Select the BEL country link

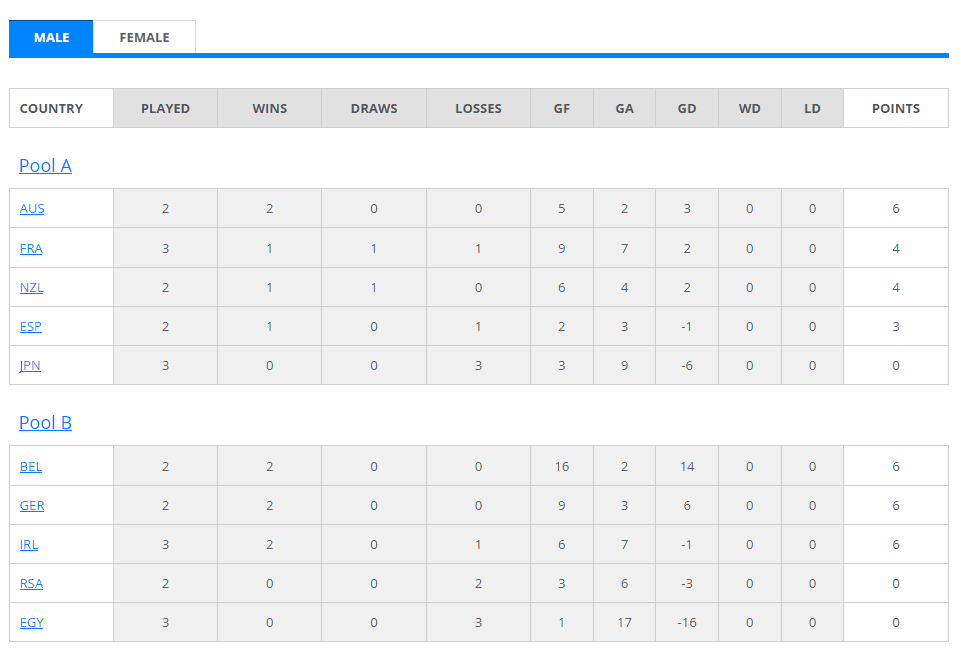tap(31, 466)
